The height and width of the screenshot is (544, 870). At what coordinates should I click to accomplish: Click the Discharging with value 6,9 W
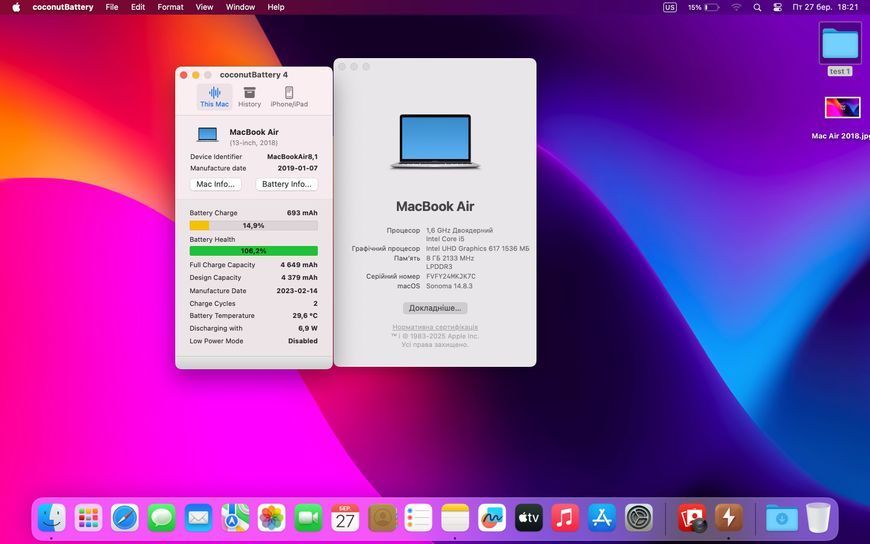tap(308, 328)
